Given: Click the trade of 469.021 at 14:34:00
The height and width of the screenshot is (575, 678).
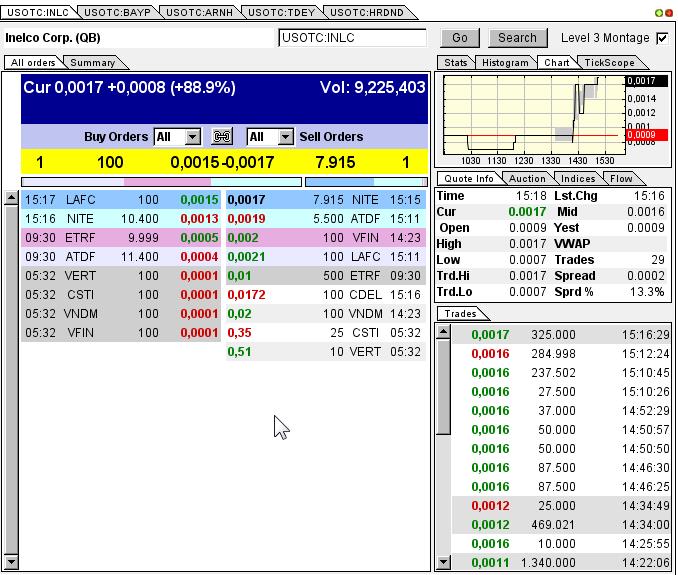Looking at the screenshot, I should tap(561, 525).
